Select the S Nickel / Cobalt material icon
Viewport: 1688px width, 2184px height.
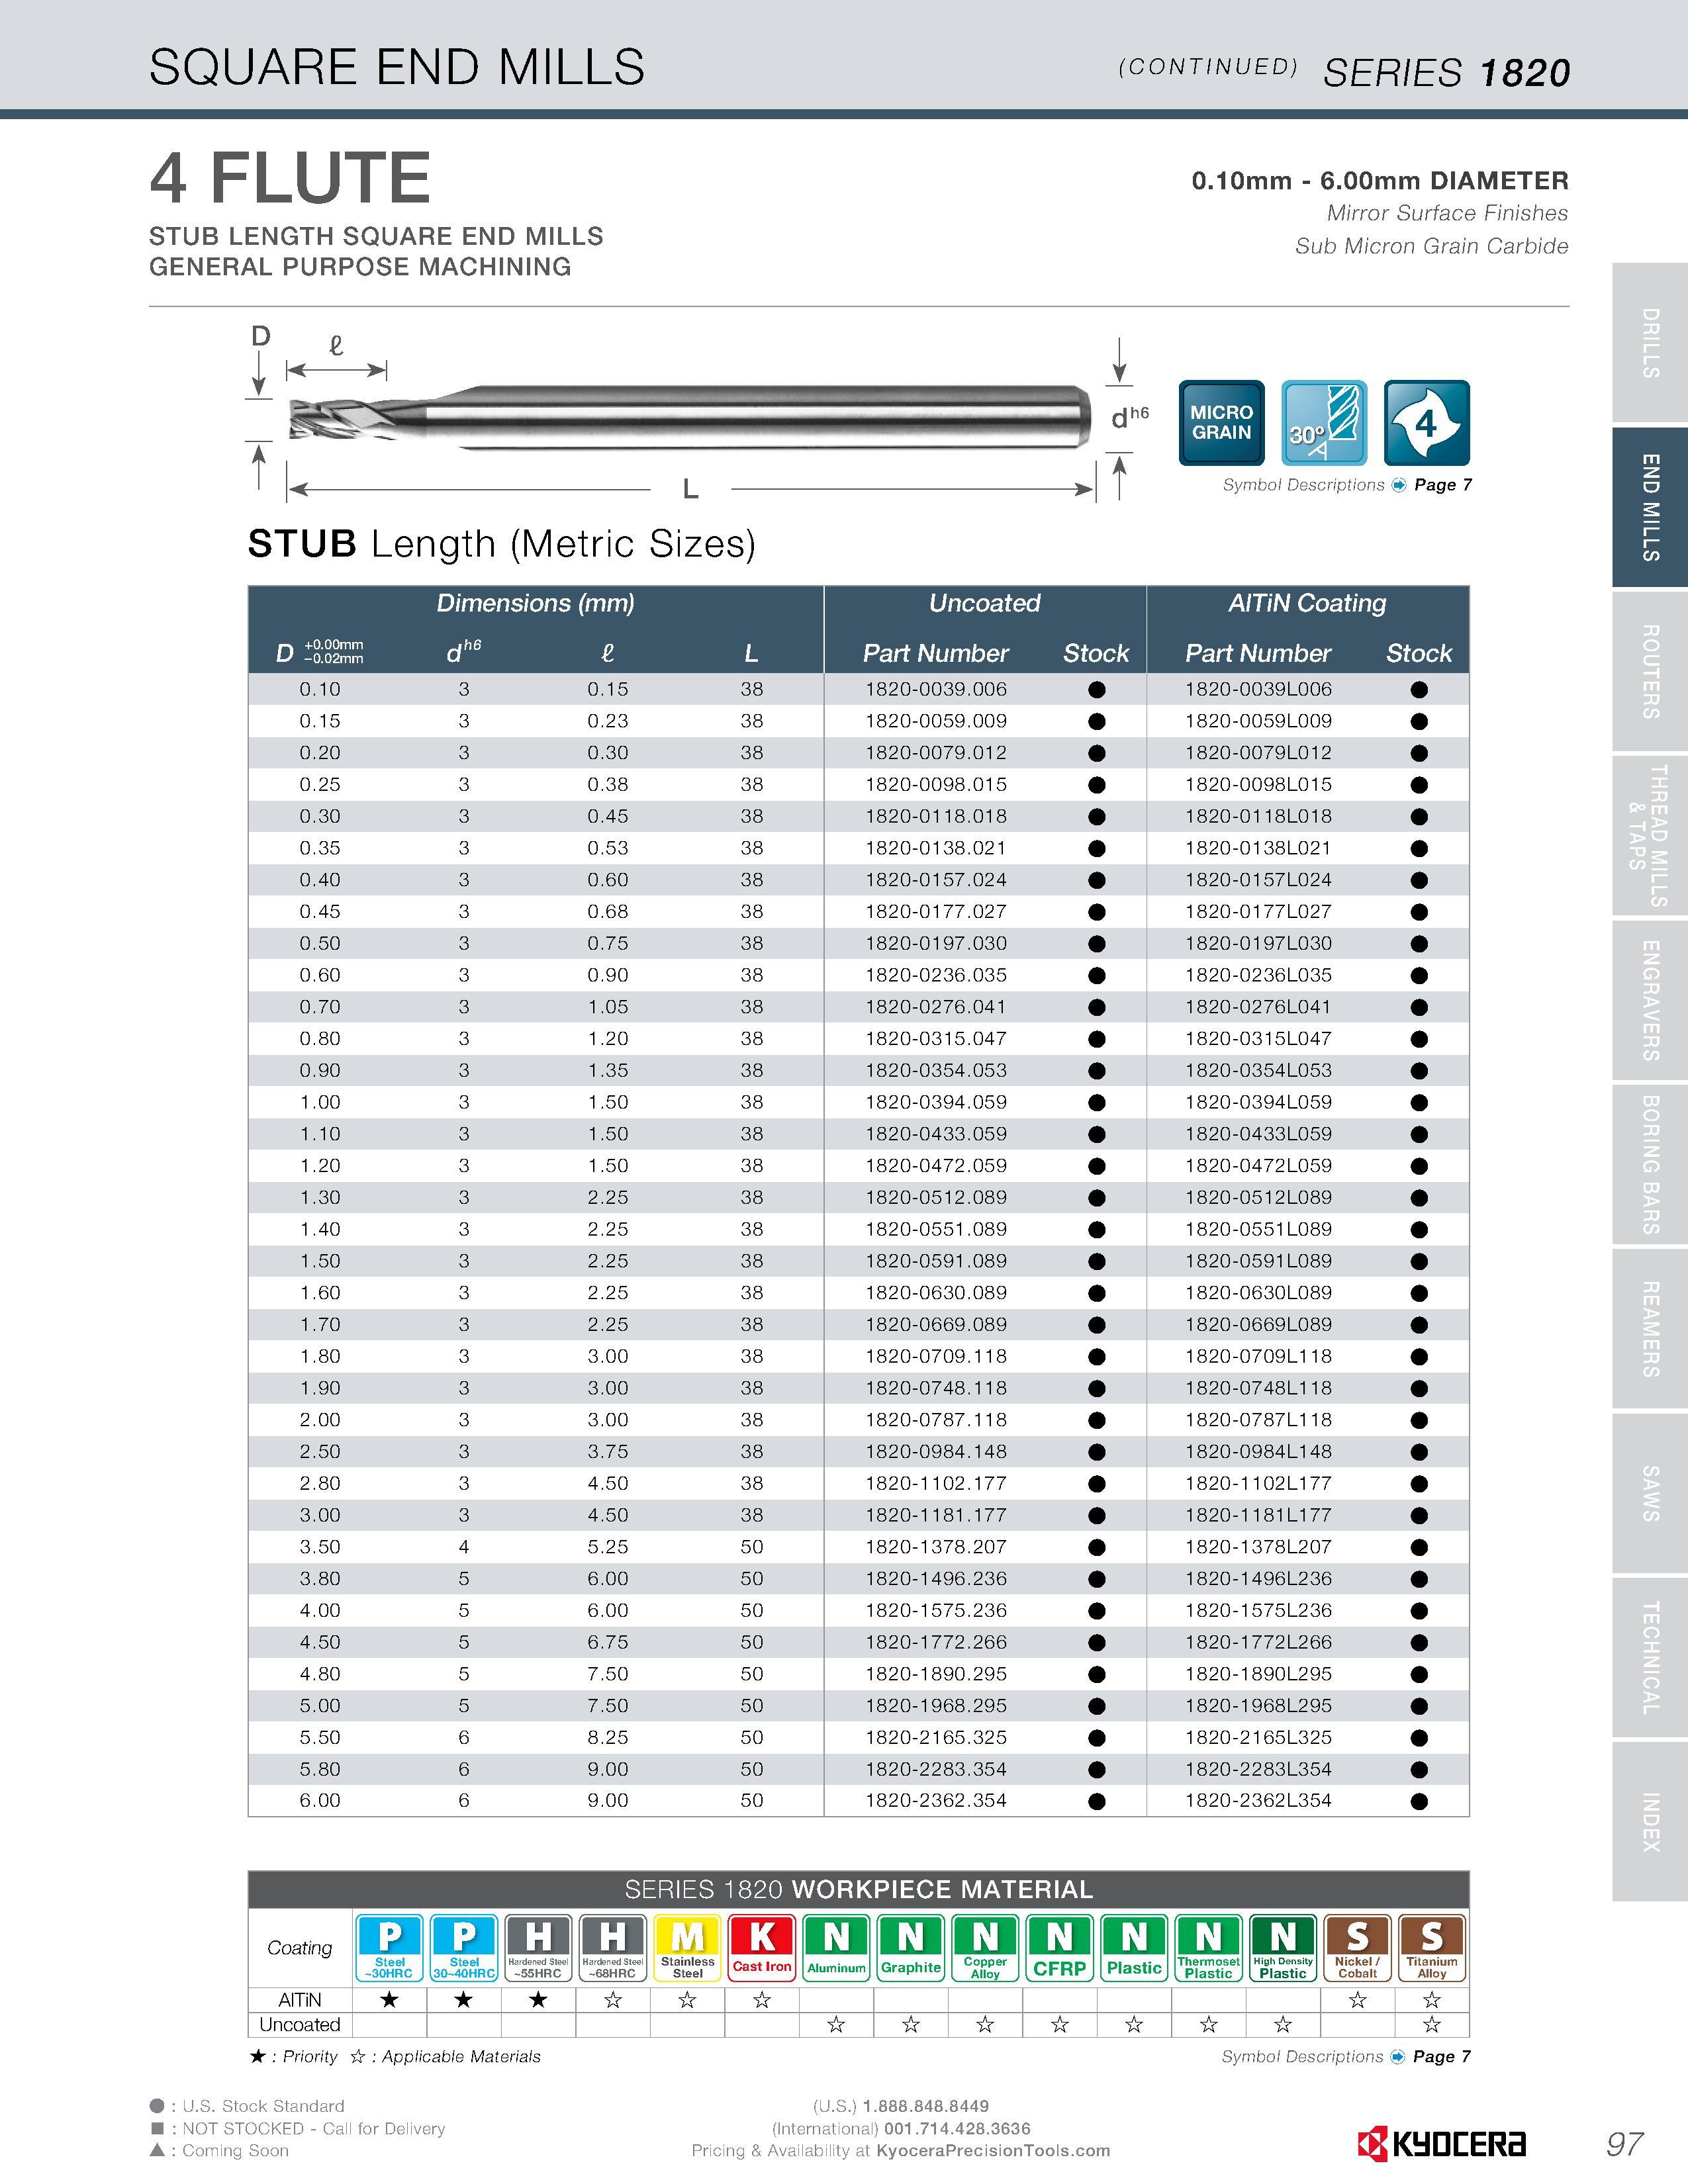coord(1358,1947)
